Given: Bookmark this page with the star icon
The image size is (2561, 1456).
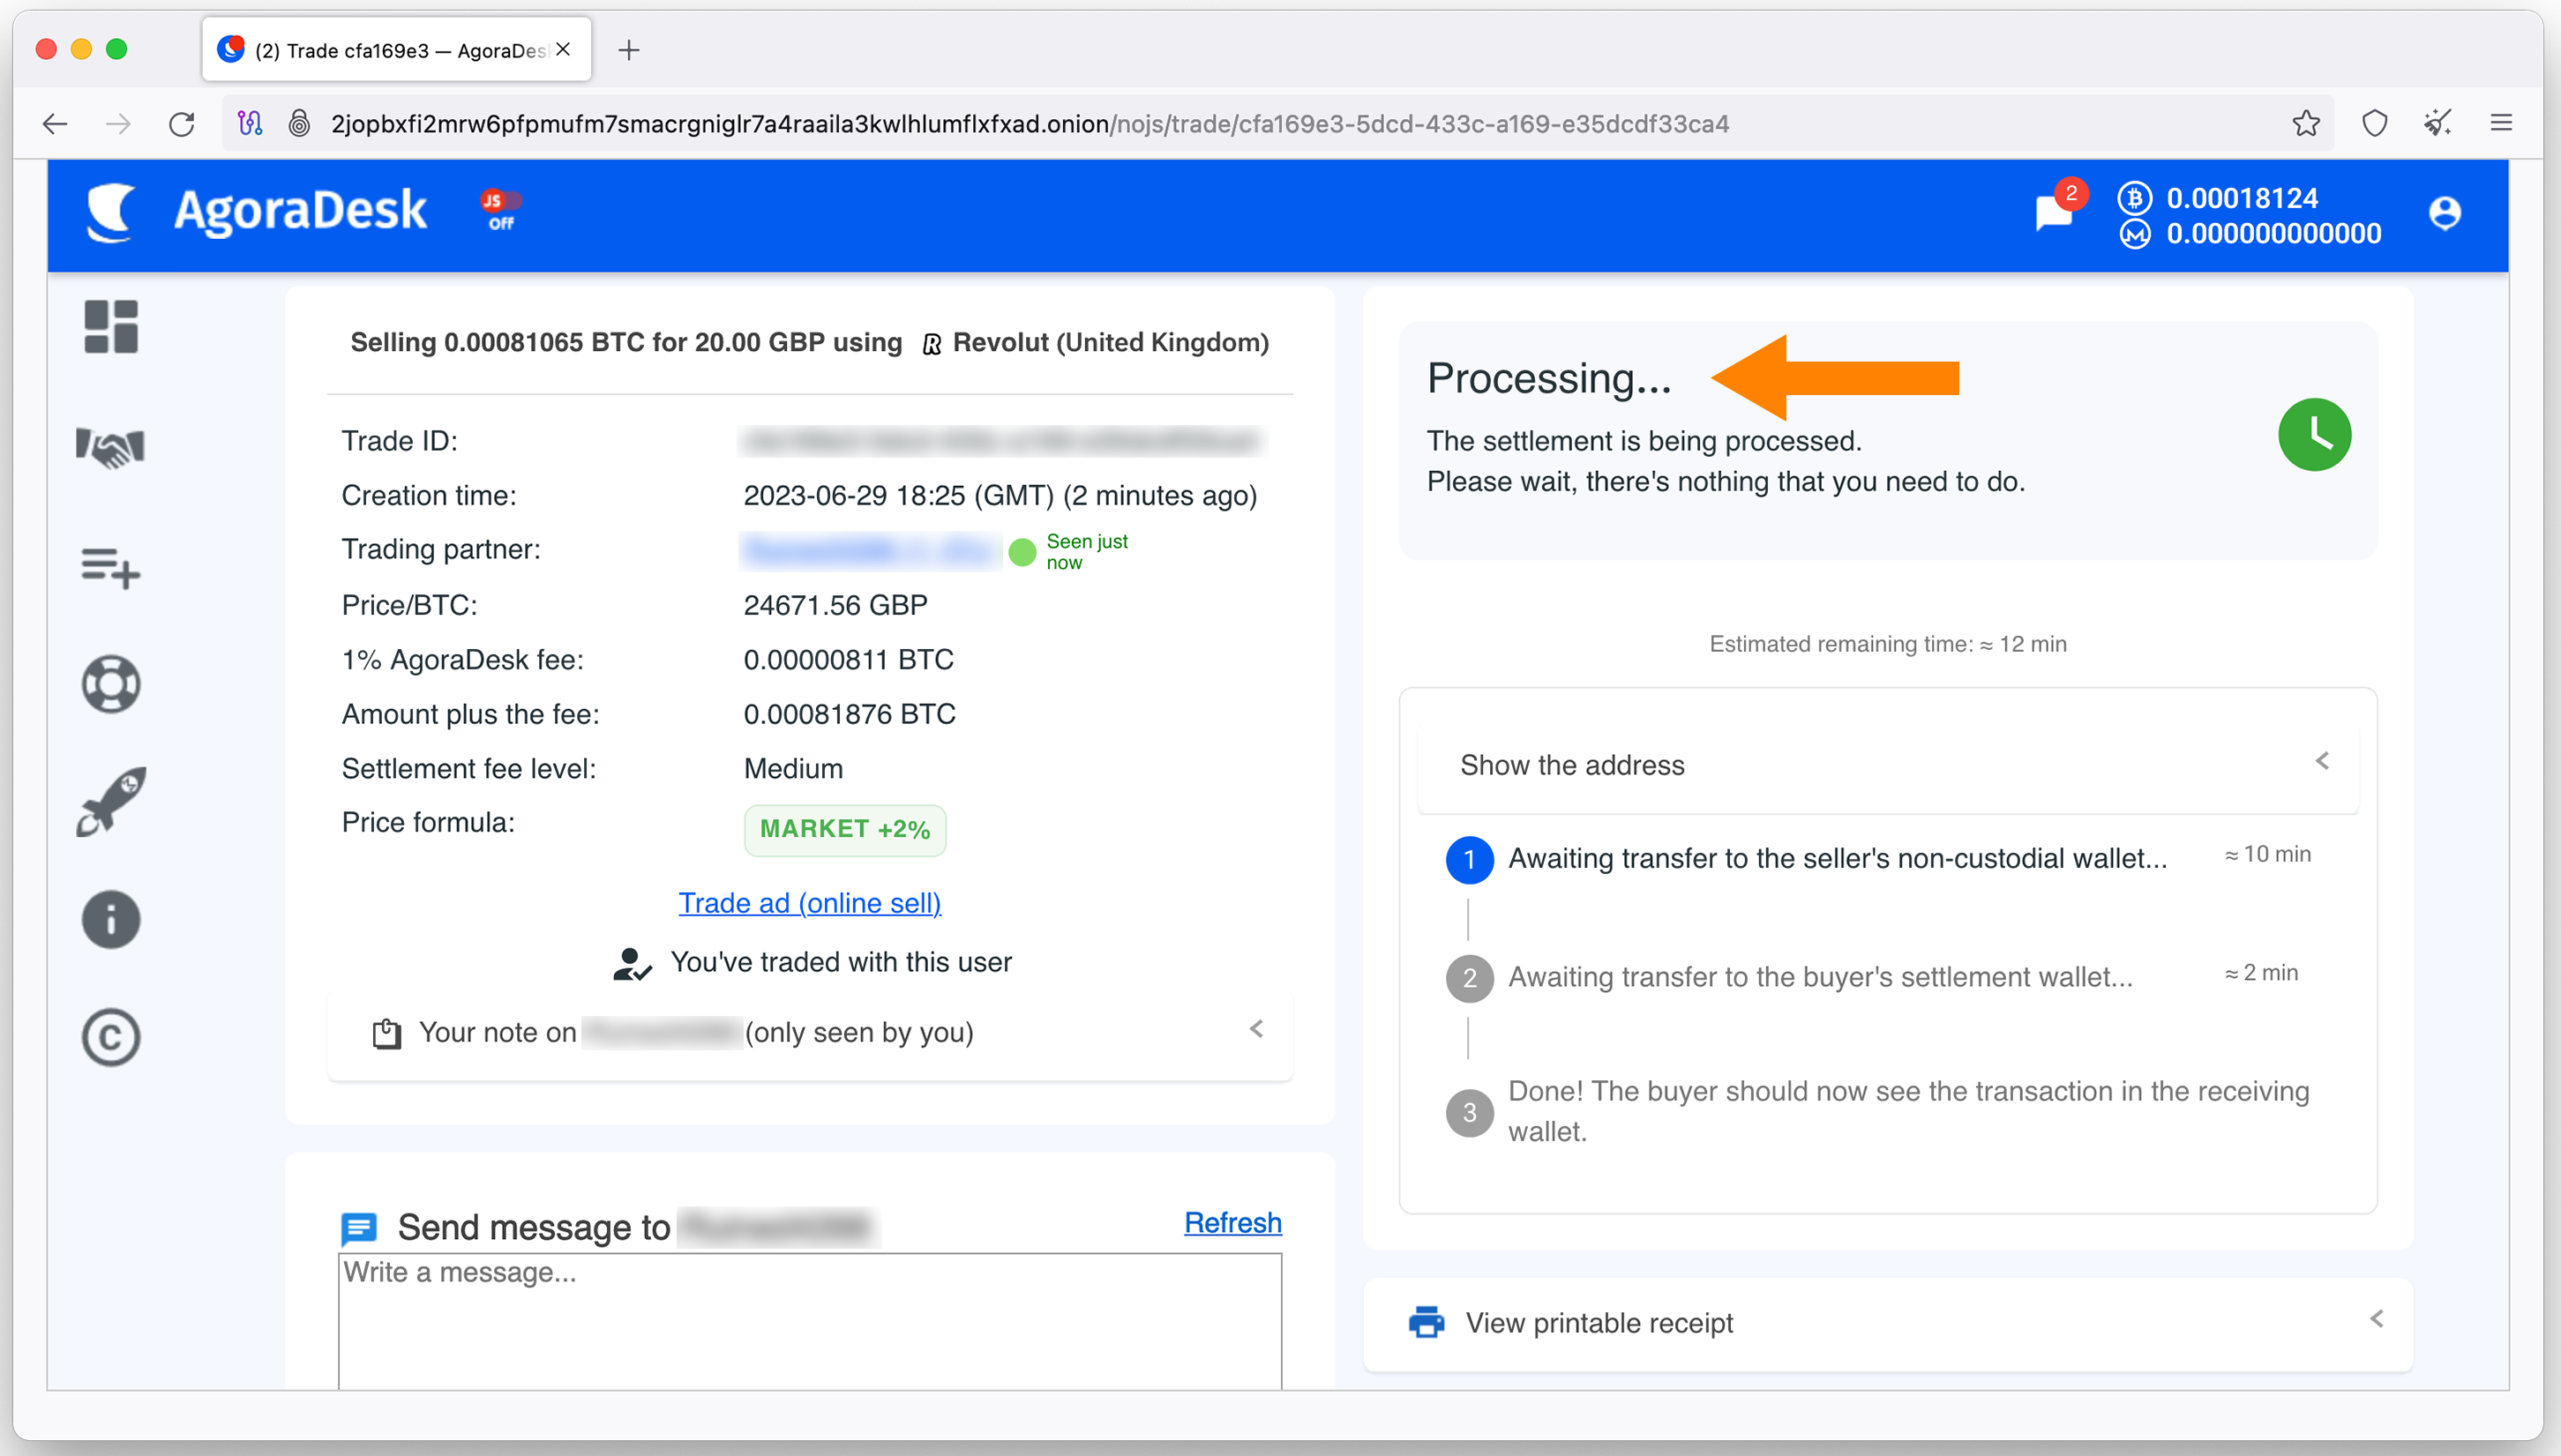Looking at the screenshot, I should (x=2306, y=123).
